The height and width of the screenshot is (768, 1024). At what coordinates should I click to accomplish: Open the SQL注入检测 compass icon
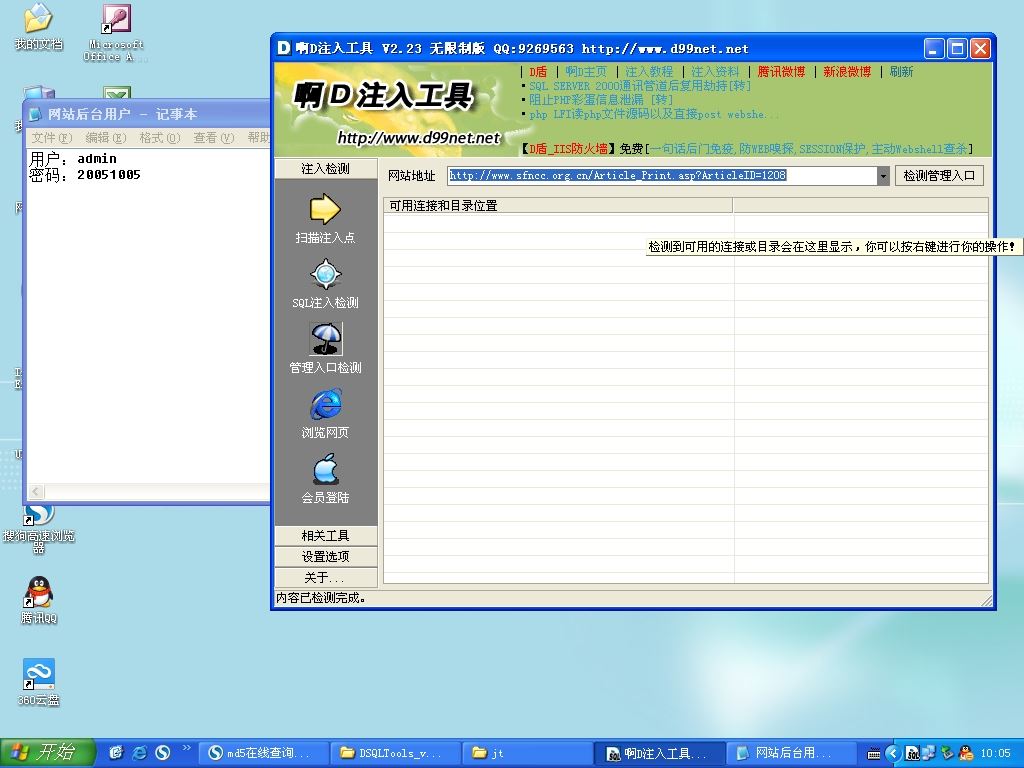325,274
